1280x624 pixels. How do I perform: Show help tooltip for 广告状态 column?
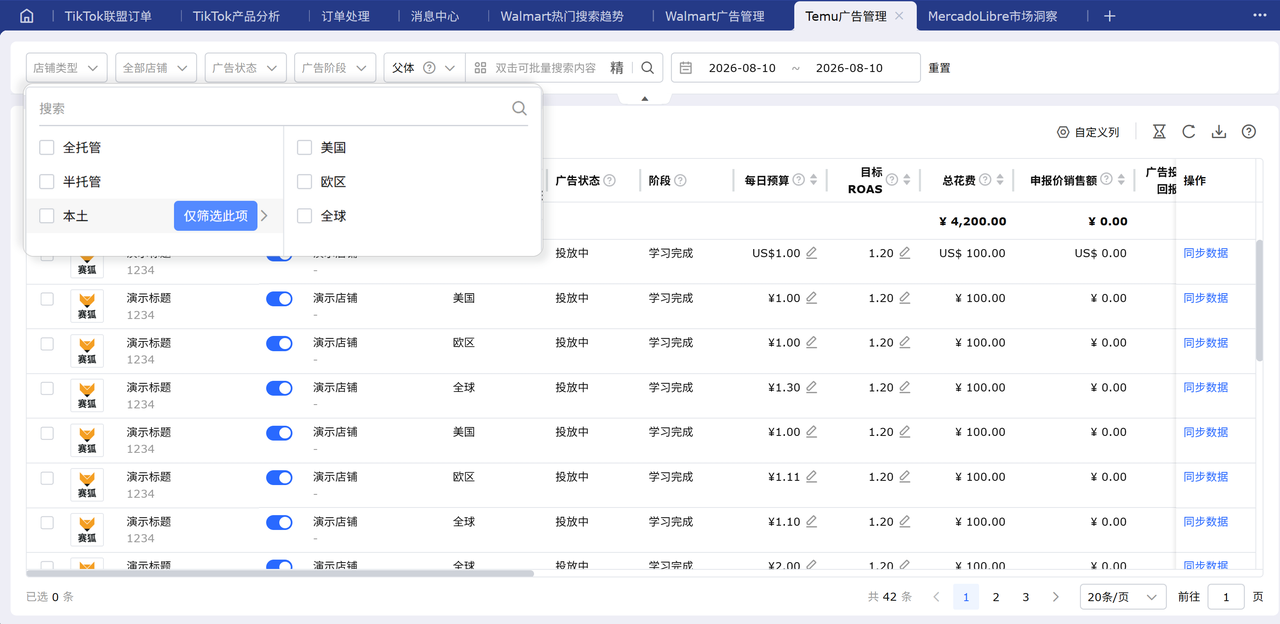tap(609, 181)
